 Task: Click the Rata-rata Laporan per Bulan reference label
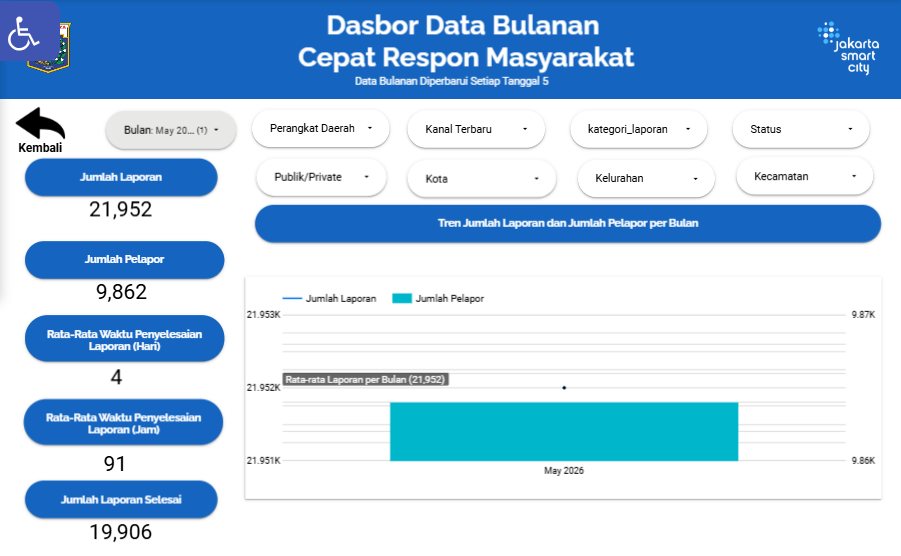coord(365,380)
